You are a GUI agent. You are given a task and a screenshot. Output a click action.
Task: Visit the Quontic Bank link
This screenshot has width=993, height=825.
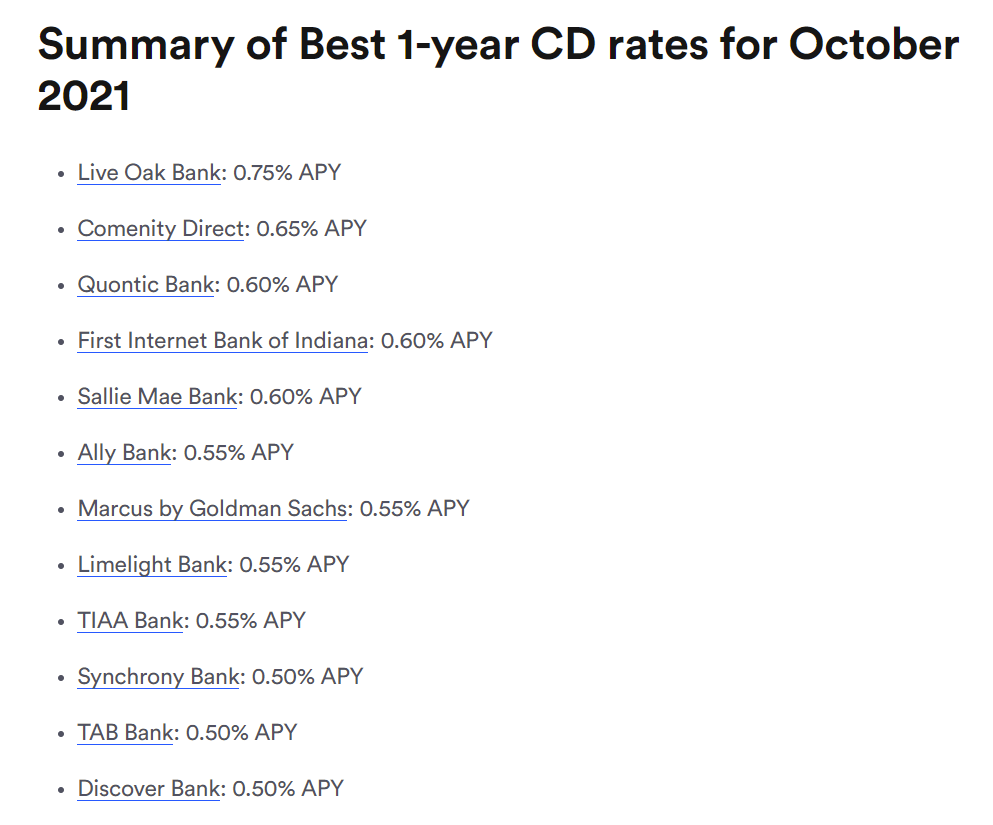[146, 285]
